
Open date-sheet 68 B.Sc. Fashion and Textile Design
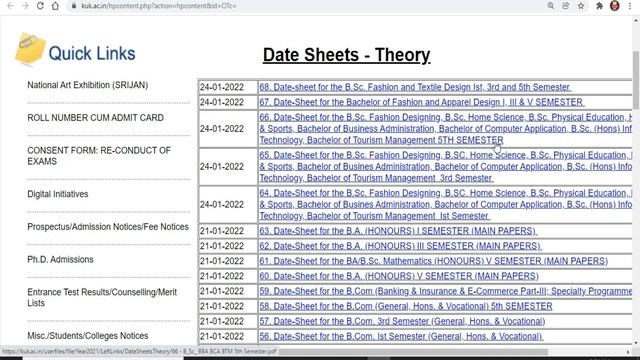tap(415, 87)
